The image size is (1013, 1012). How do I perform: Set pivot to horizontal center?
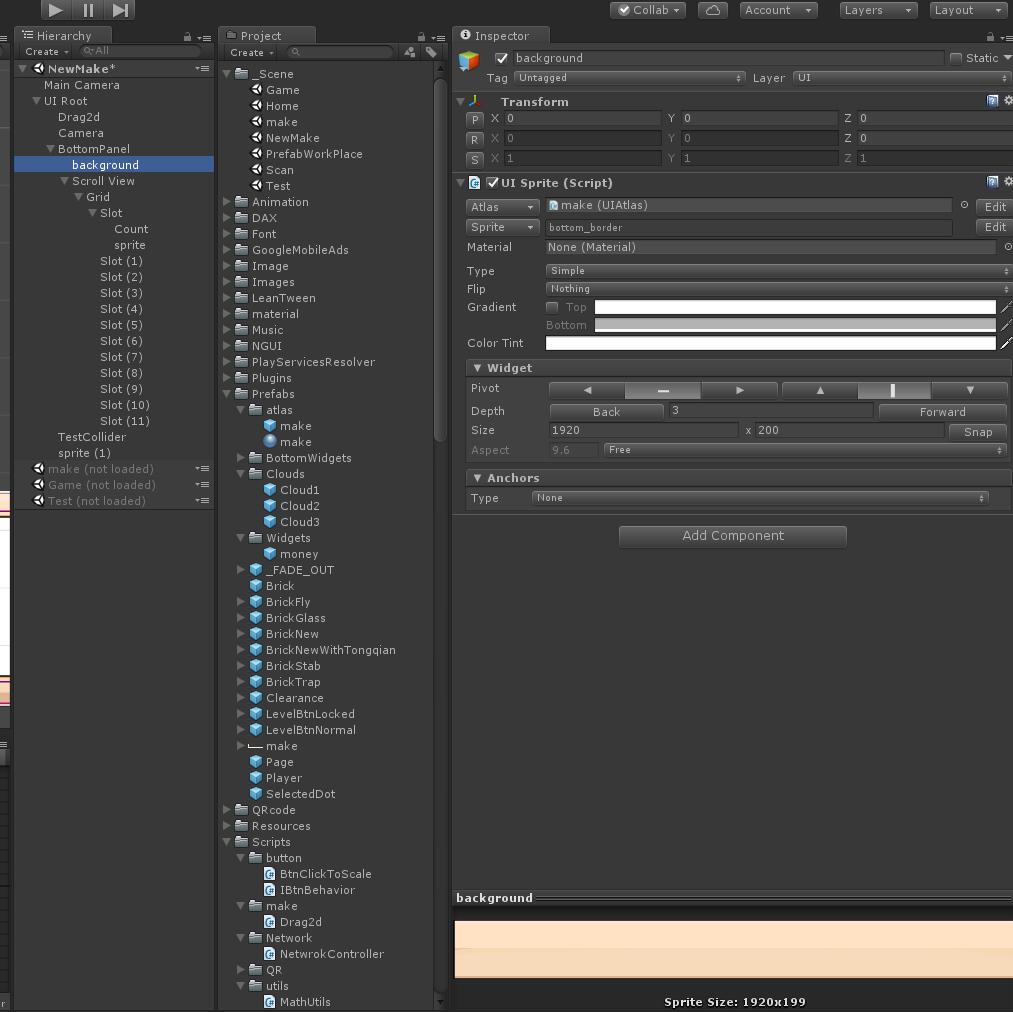[663, 390]
